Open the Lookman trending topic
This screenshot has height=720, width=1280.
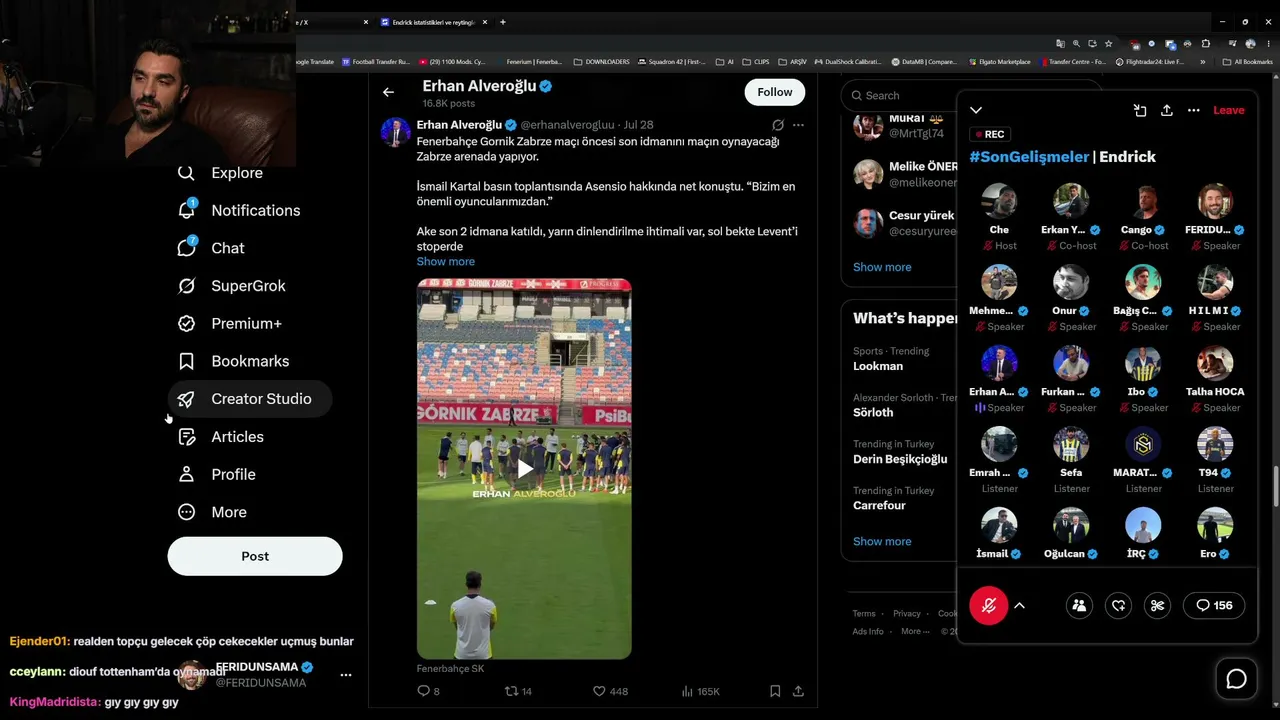coord(878,366)
